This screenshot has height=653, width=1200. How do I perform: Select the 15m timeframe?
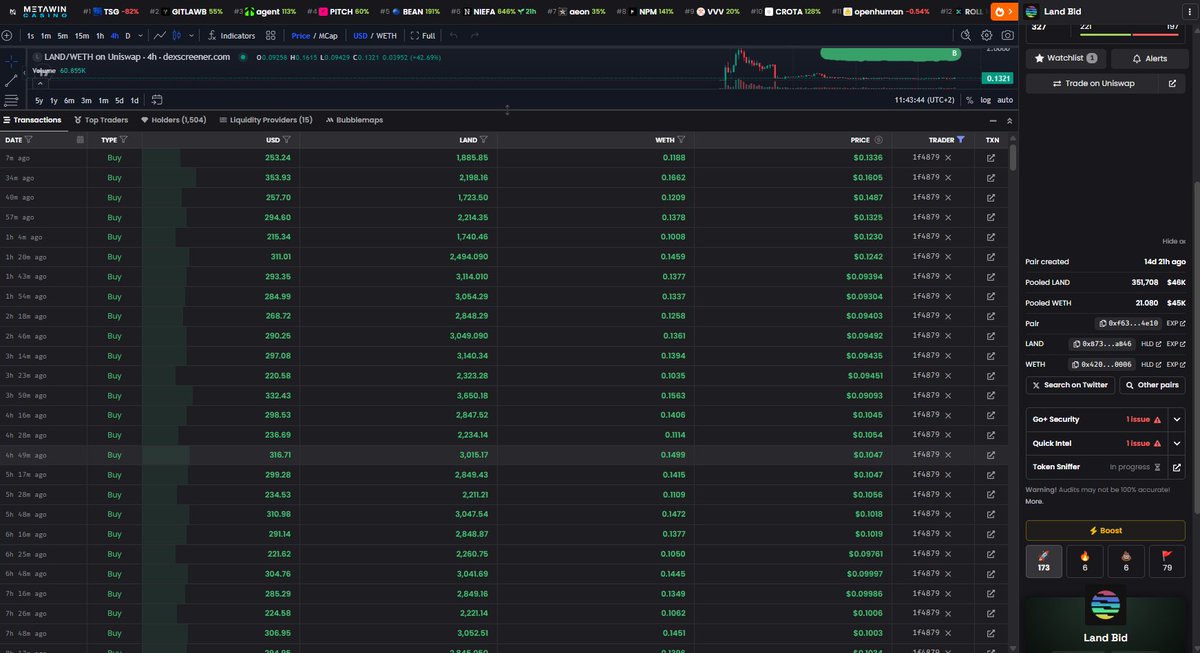pos(82,35)
